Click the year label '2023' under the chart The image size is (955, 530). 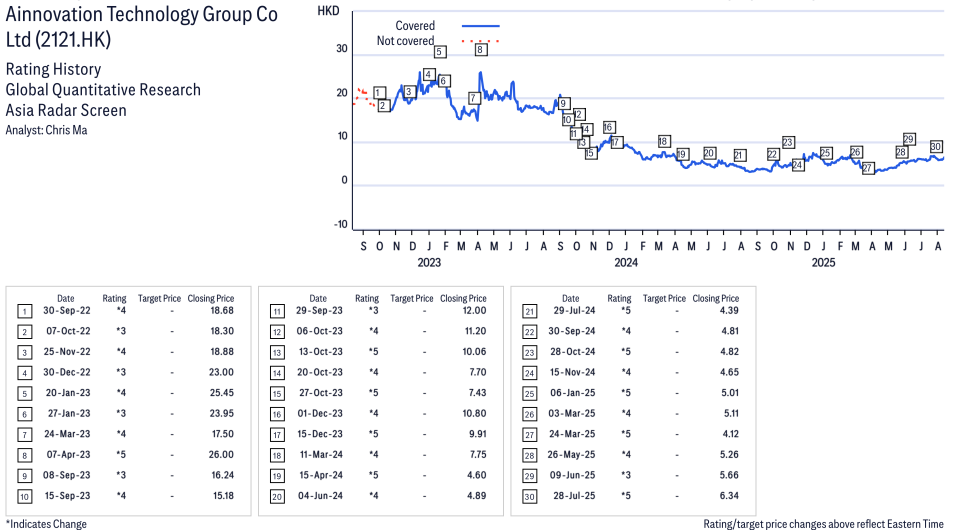(429, 262)
